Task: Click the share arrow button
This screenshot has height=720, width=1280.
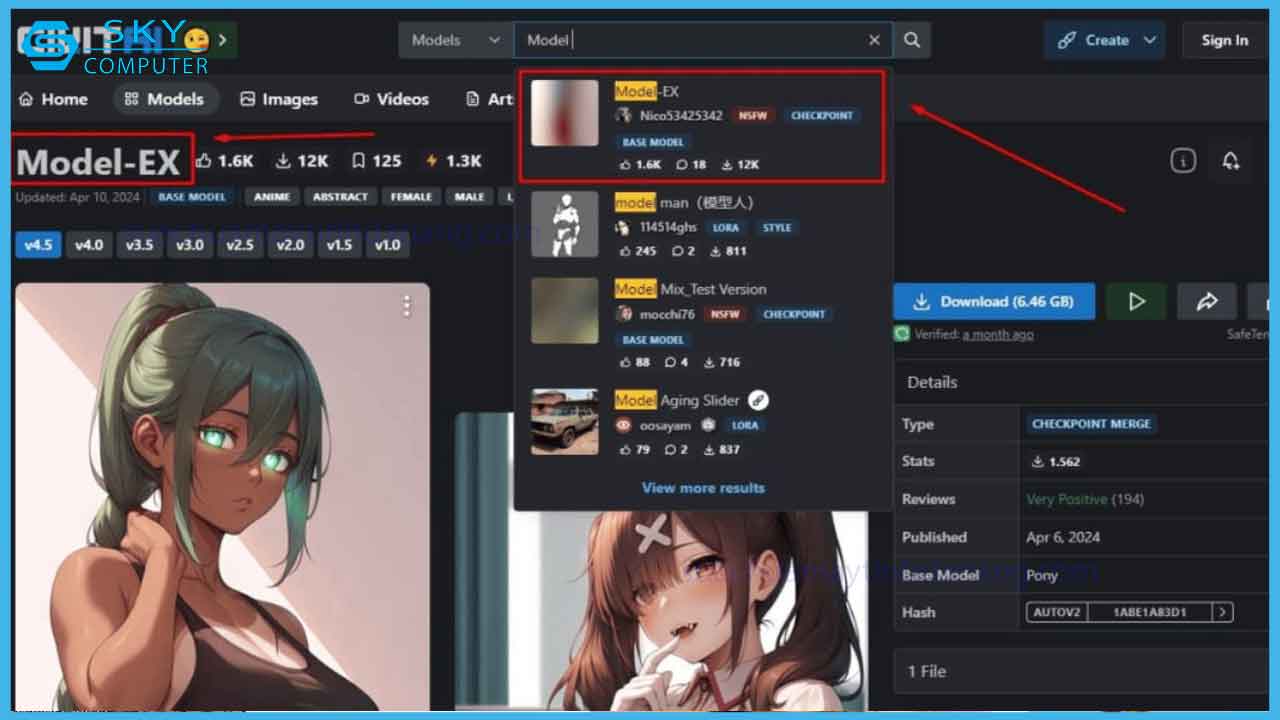Action: pos(1207,301)
